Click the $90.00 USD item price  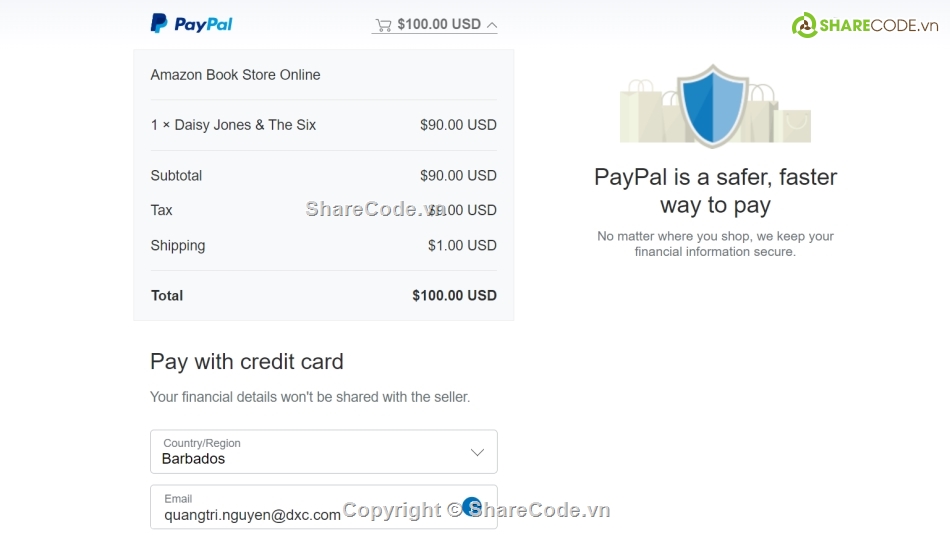pyautogui.click(x=458, y=125)
